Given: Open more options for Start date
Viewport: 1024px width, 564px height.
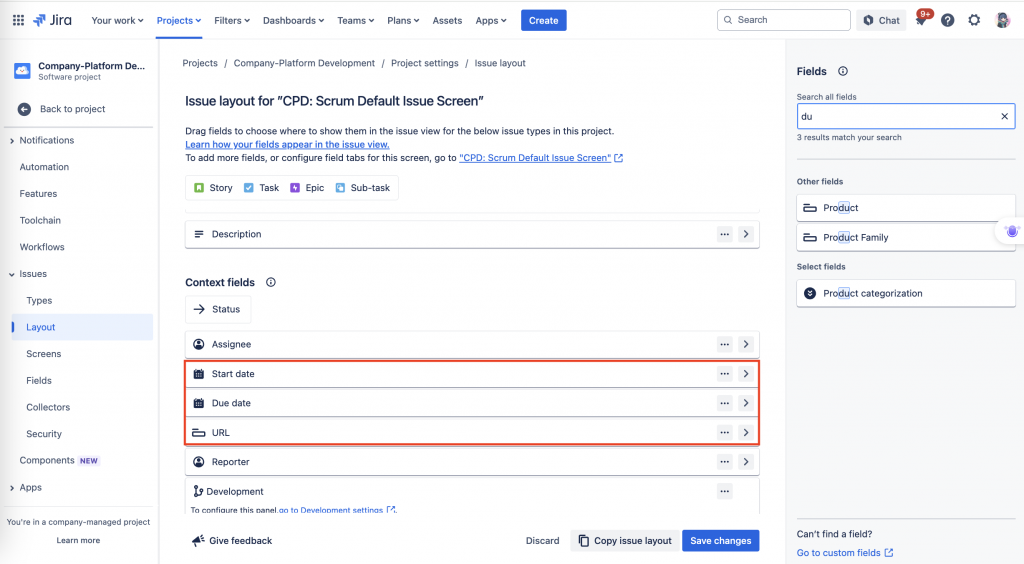Looking at the screenshot, I should tap(724, 374).
